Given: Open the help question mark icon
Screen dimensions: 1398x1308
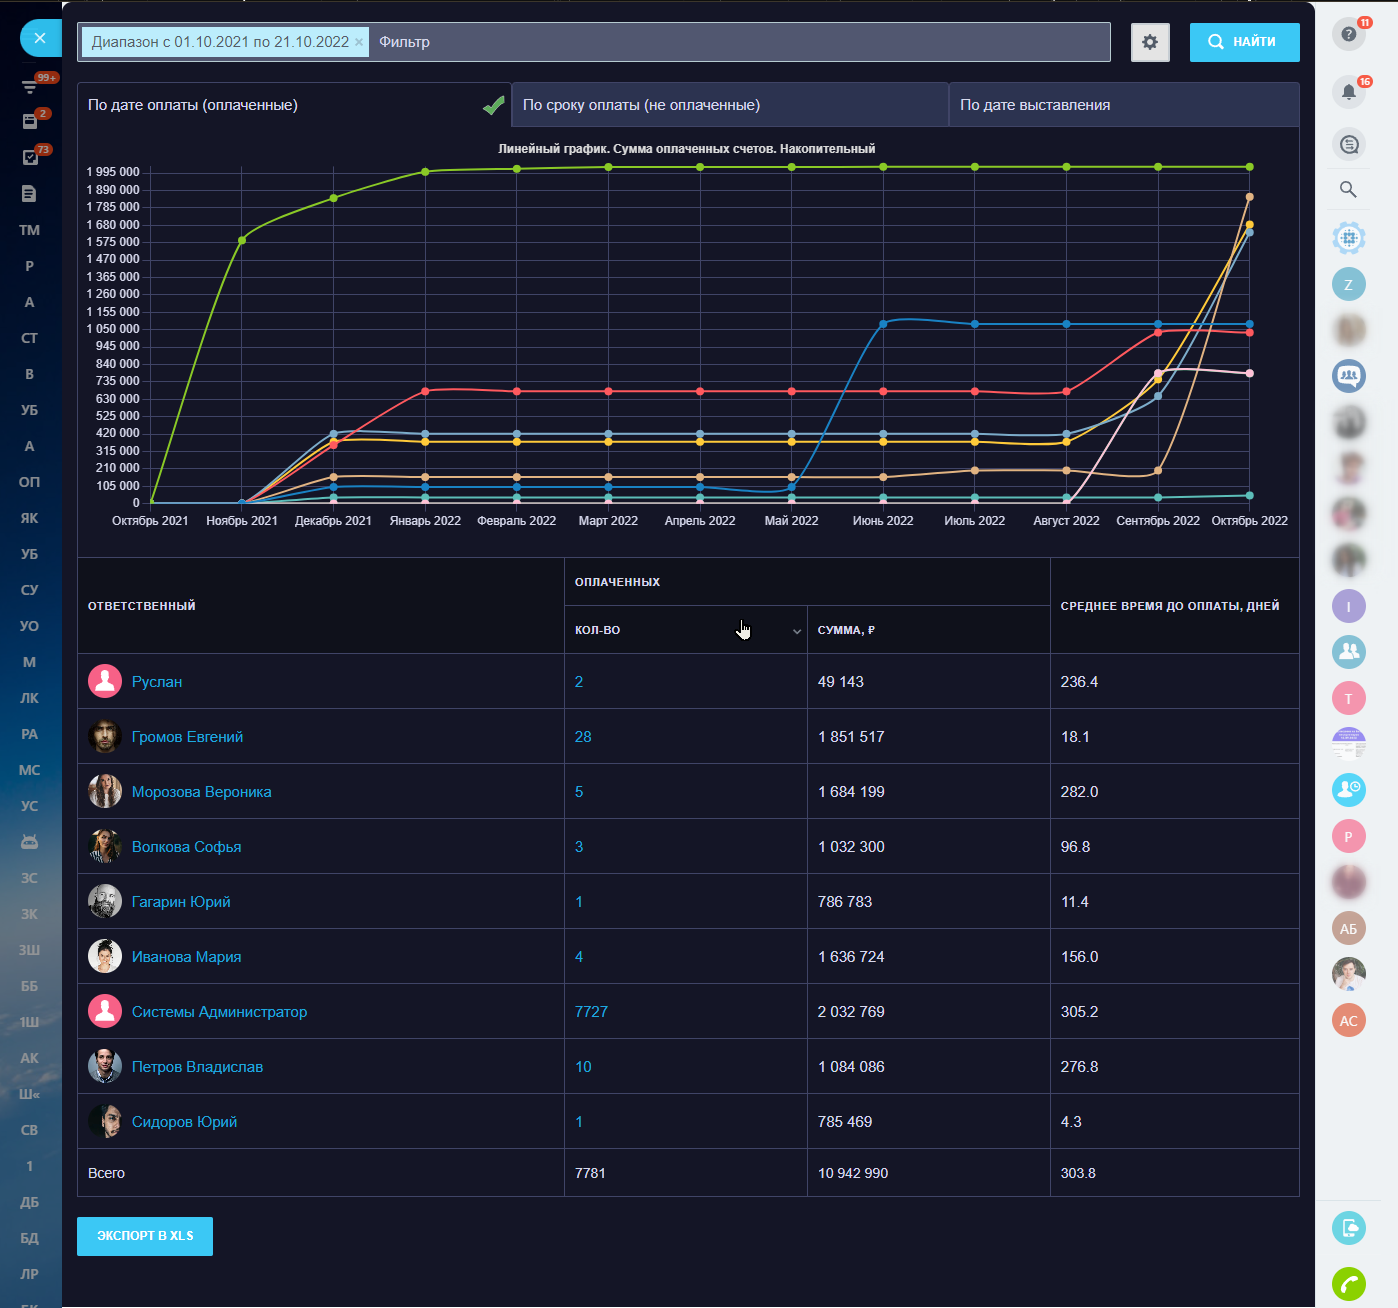Looking at the screenshot, I should click(x=1348, y=34).
